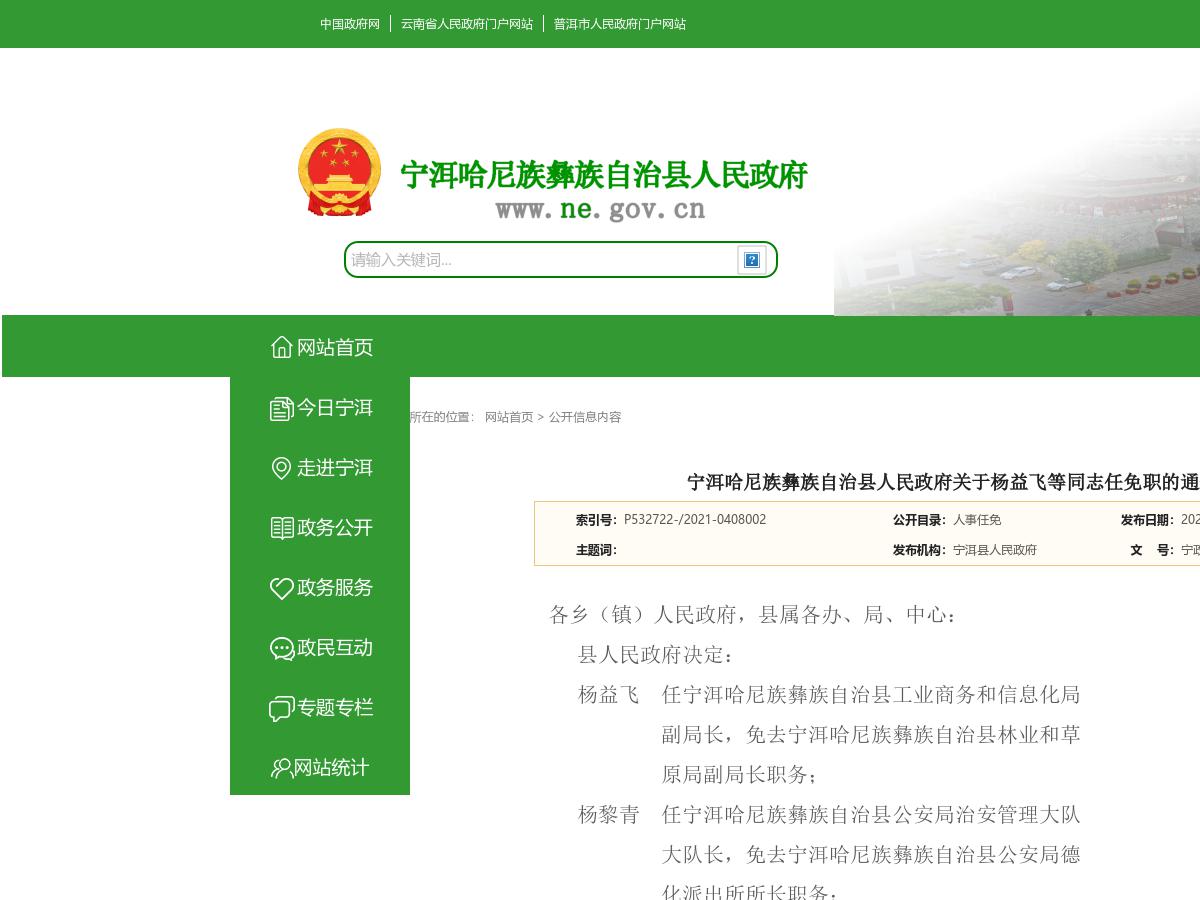Click the article headline about 杨益飞等同志任免职
The width and height of the screenshot is (1200, 900).
(x=943, y=482)
